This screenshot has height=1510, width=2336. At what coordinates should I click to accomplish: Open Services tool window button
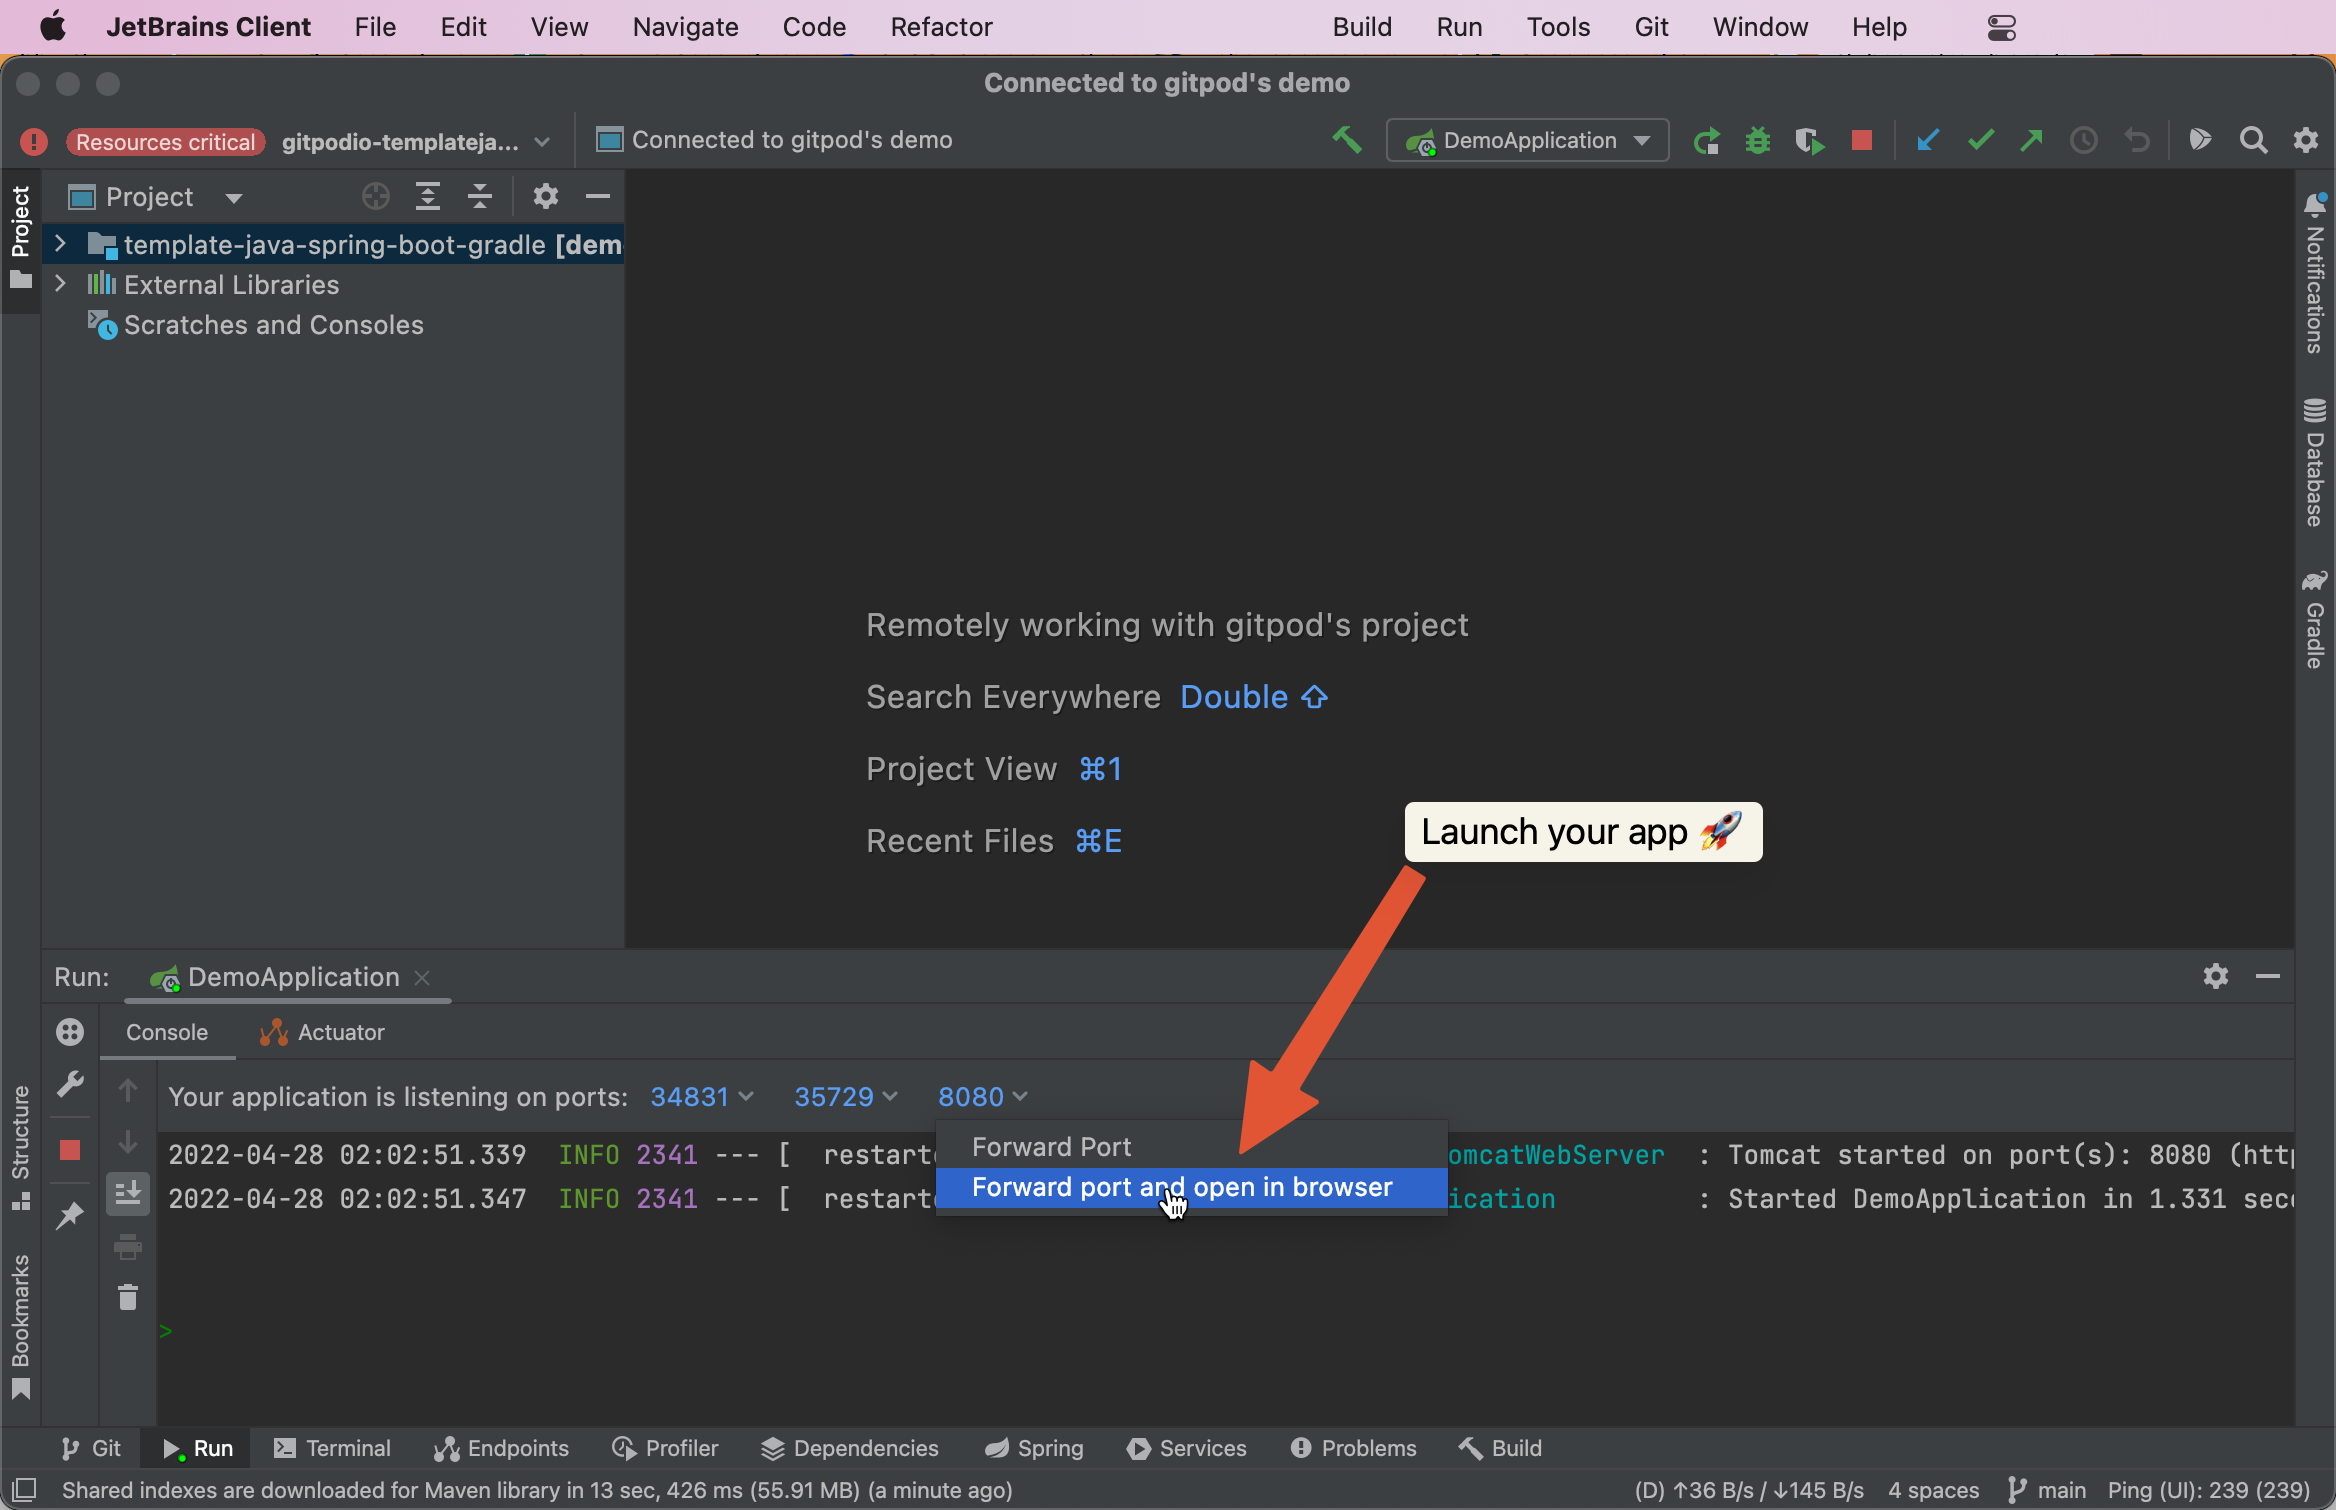pyautogui.click(x=1187, y=1448)
